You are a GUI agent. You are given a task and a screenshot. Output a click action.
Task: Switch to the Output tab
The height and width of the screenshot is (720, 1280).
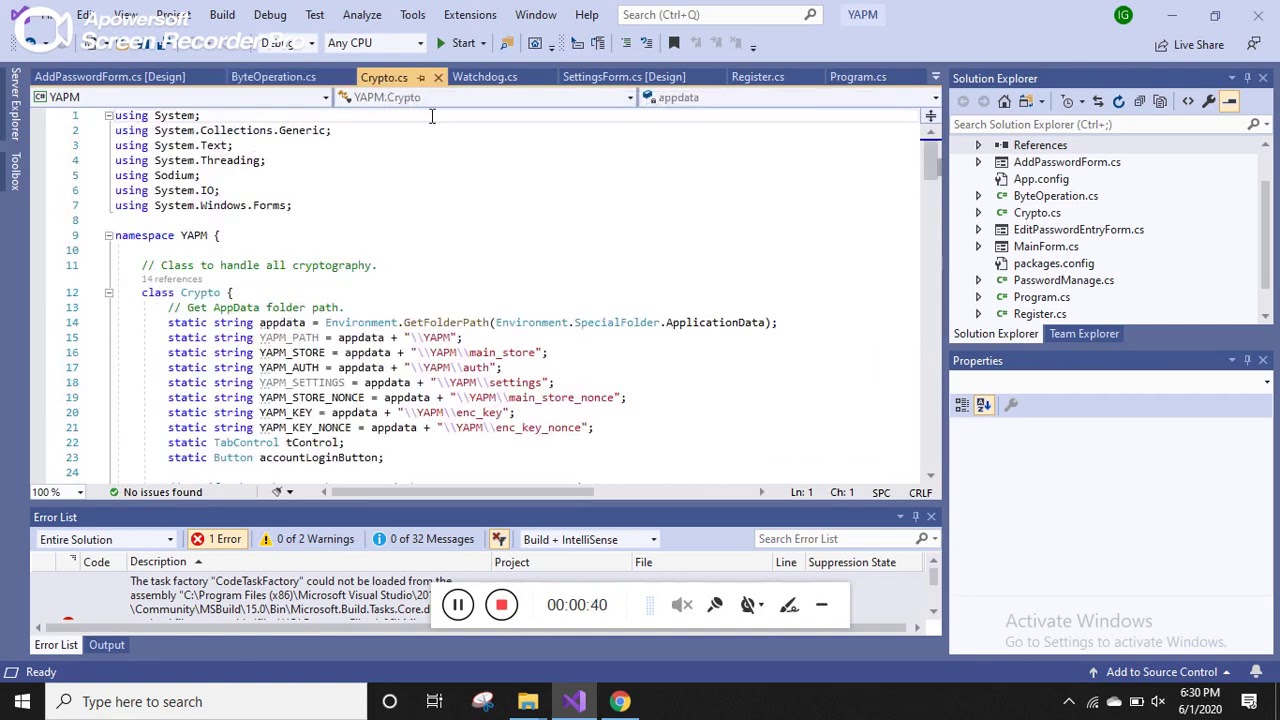[107, 645]
